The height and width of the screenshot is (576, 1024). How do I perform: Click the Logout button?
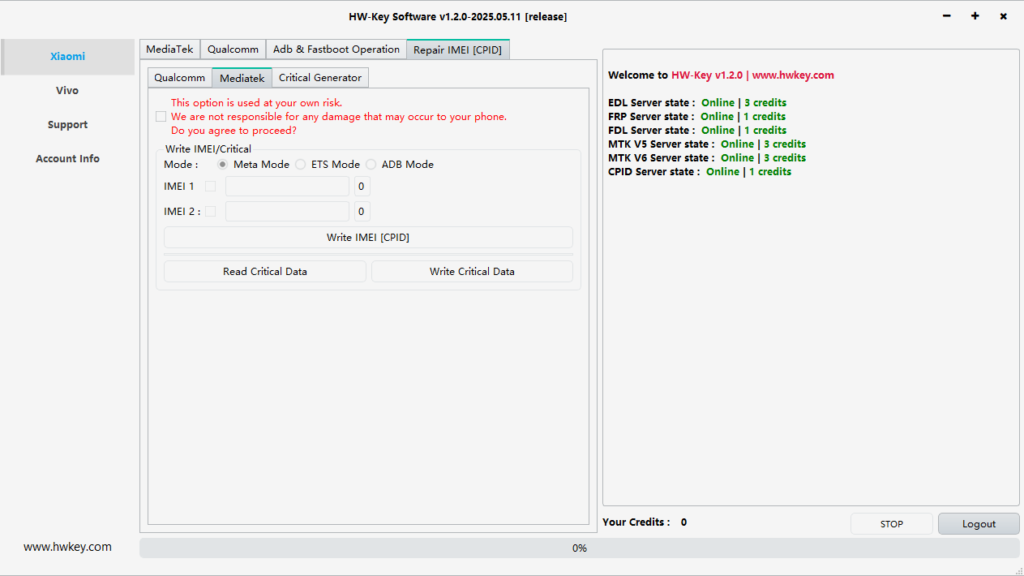coord(978,523)
